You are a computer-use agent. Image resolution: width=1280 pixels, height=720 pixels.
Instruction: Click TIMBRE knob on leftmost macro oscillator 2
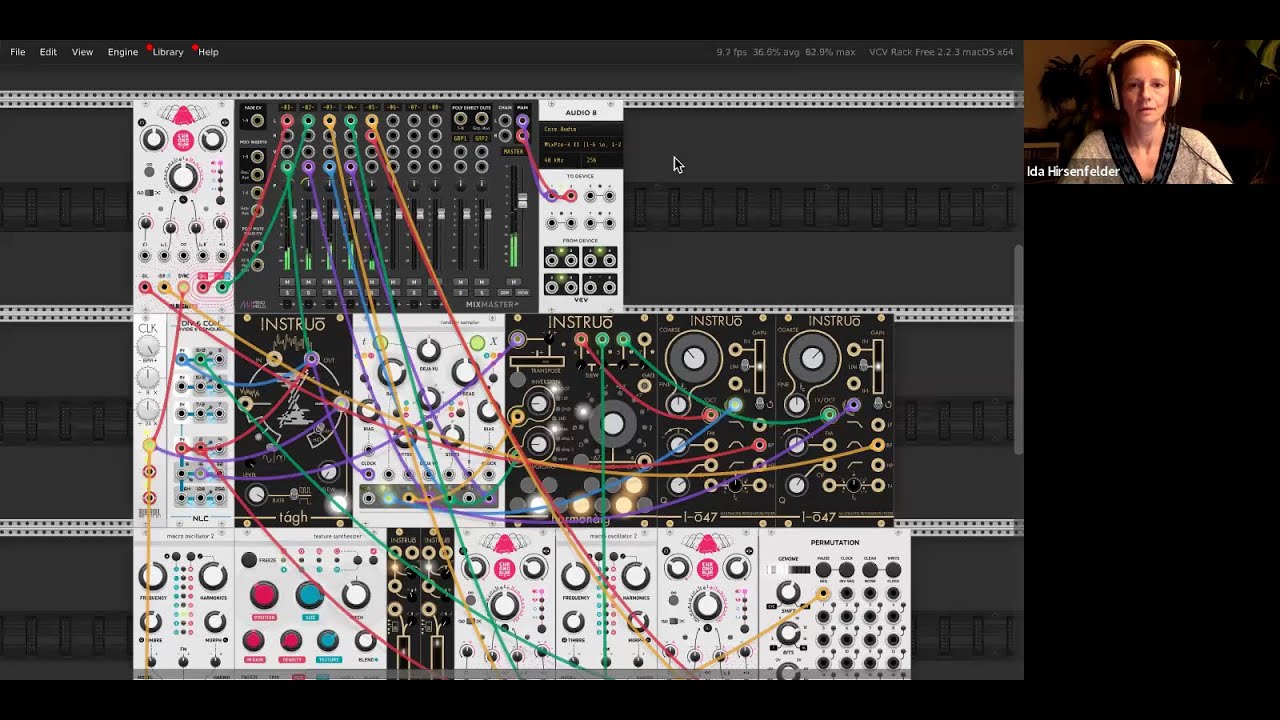151,622
